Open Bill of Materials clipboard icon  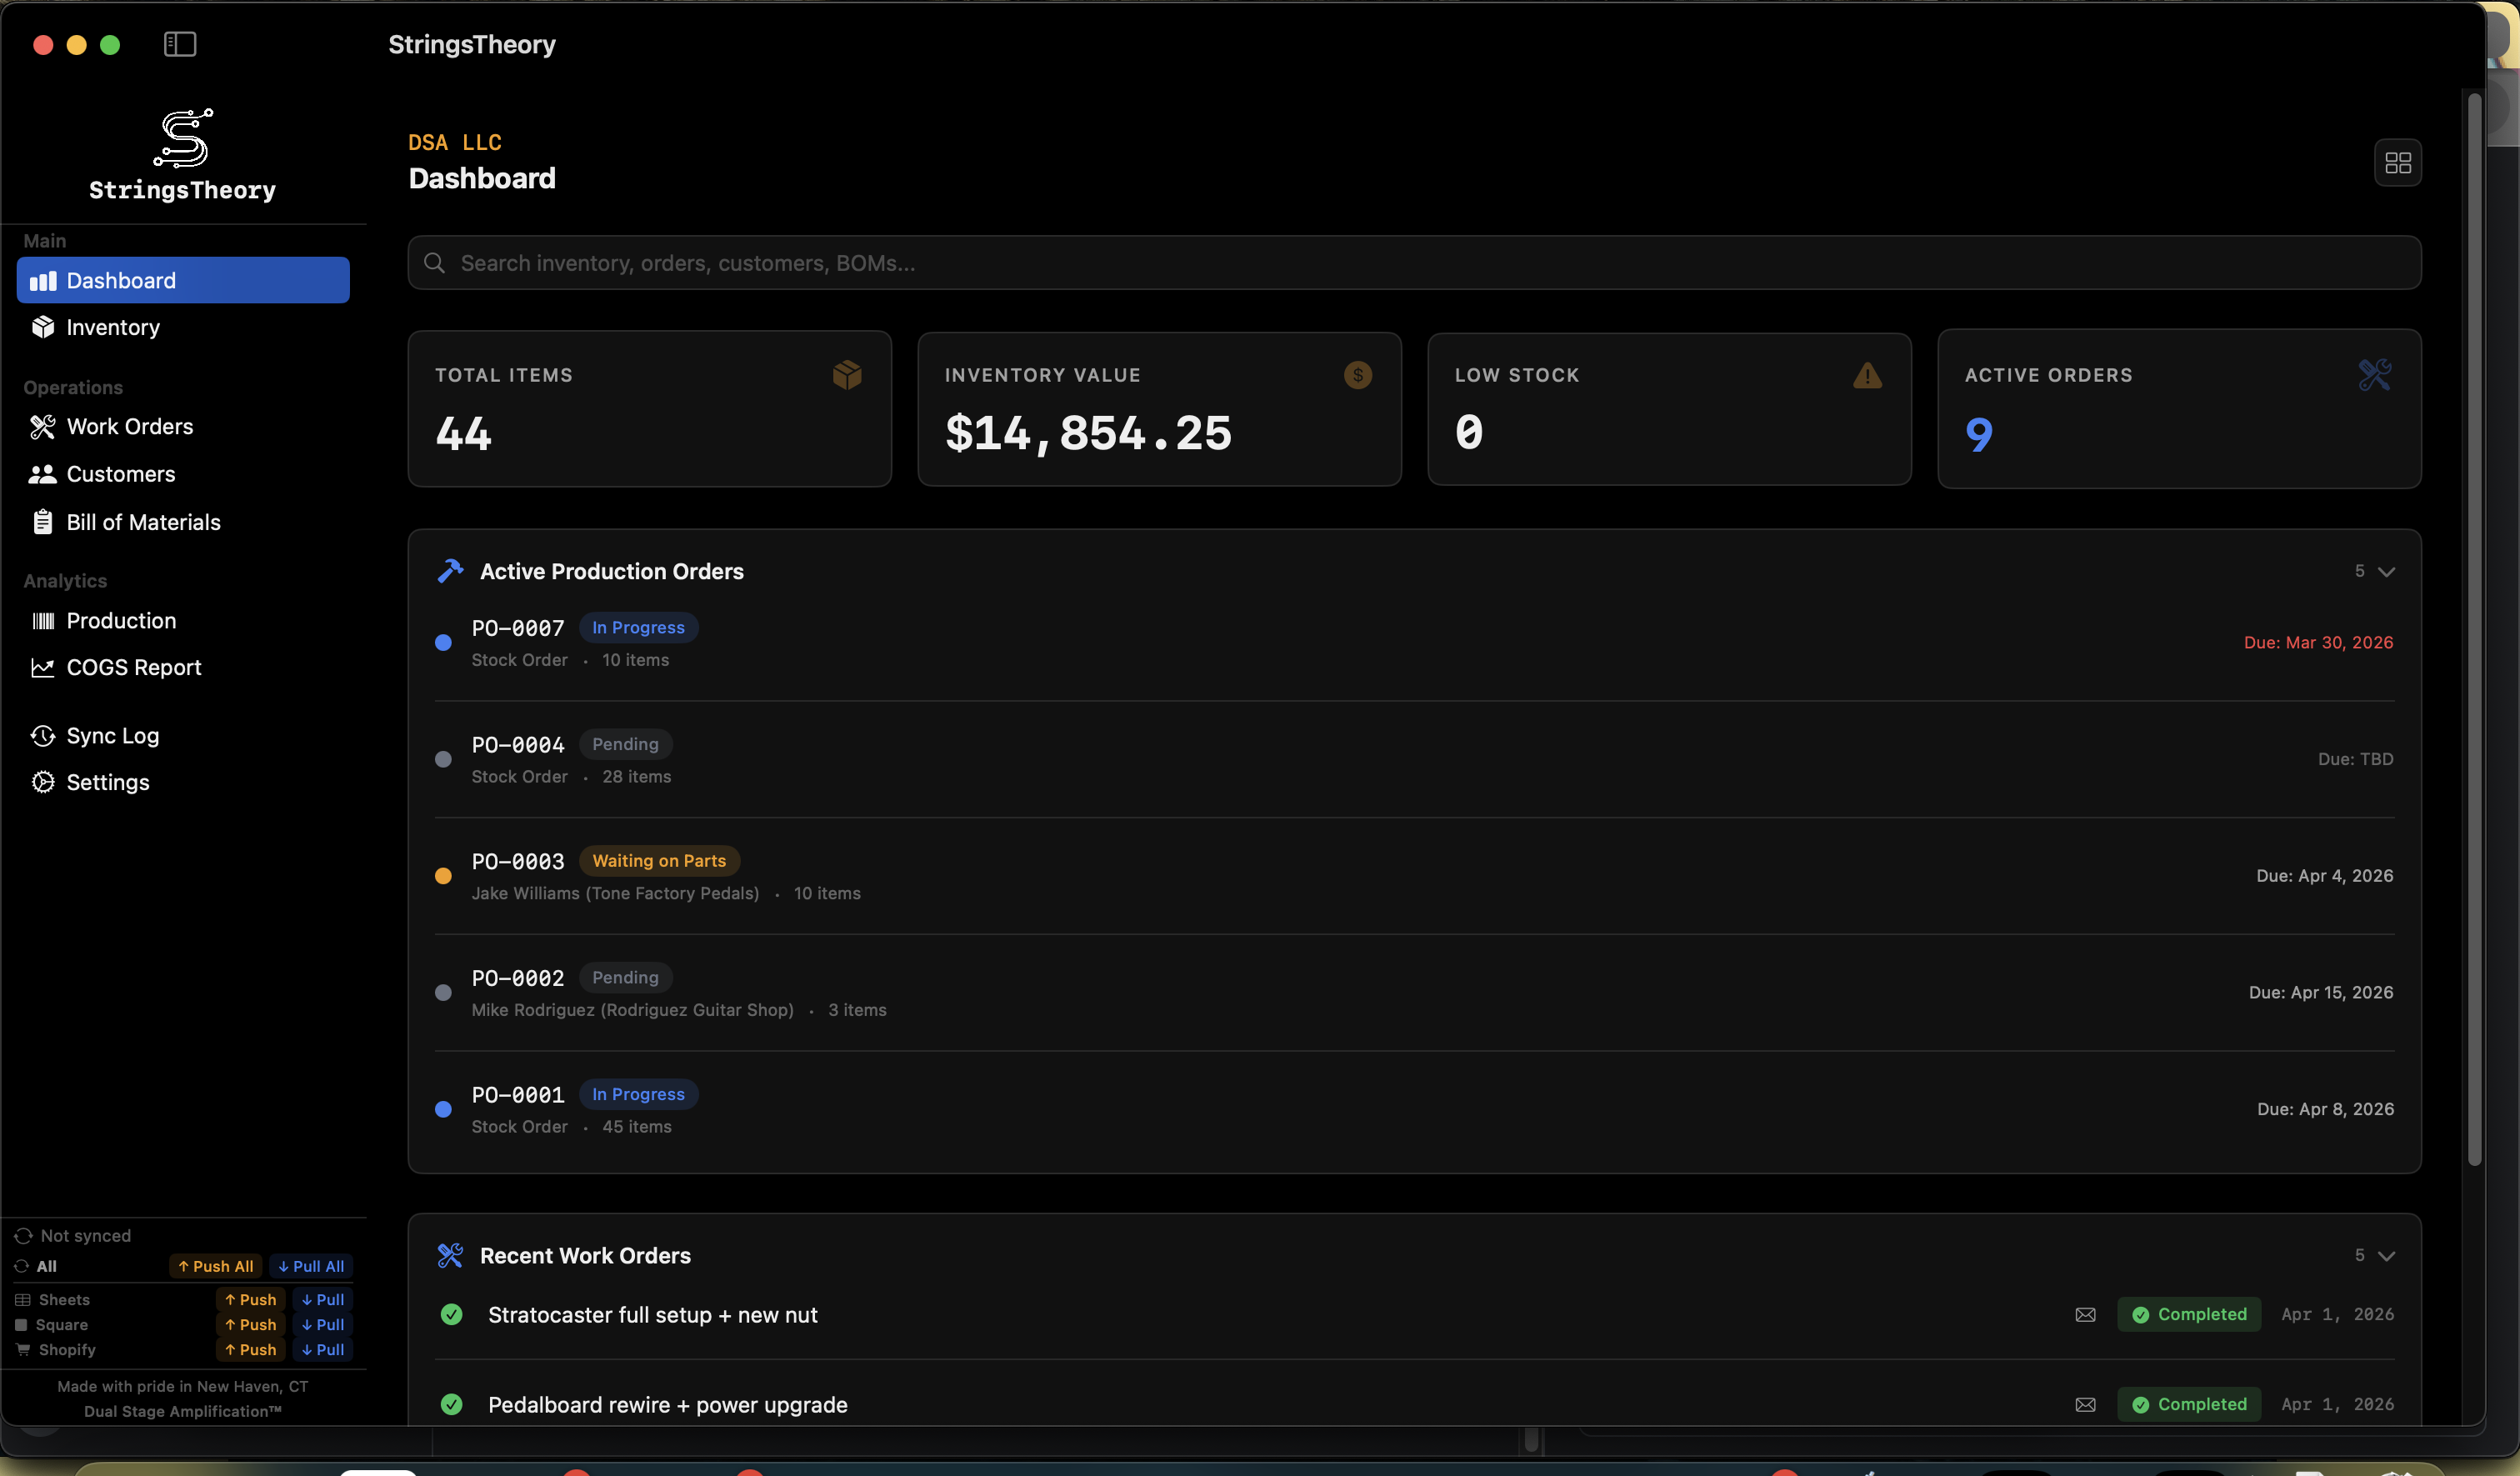pyautogui.click(x=42, y=521)
